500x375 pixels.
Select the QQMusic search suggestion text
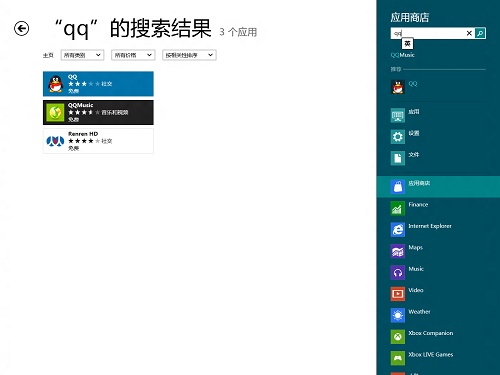402,55
